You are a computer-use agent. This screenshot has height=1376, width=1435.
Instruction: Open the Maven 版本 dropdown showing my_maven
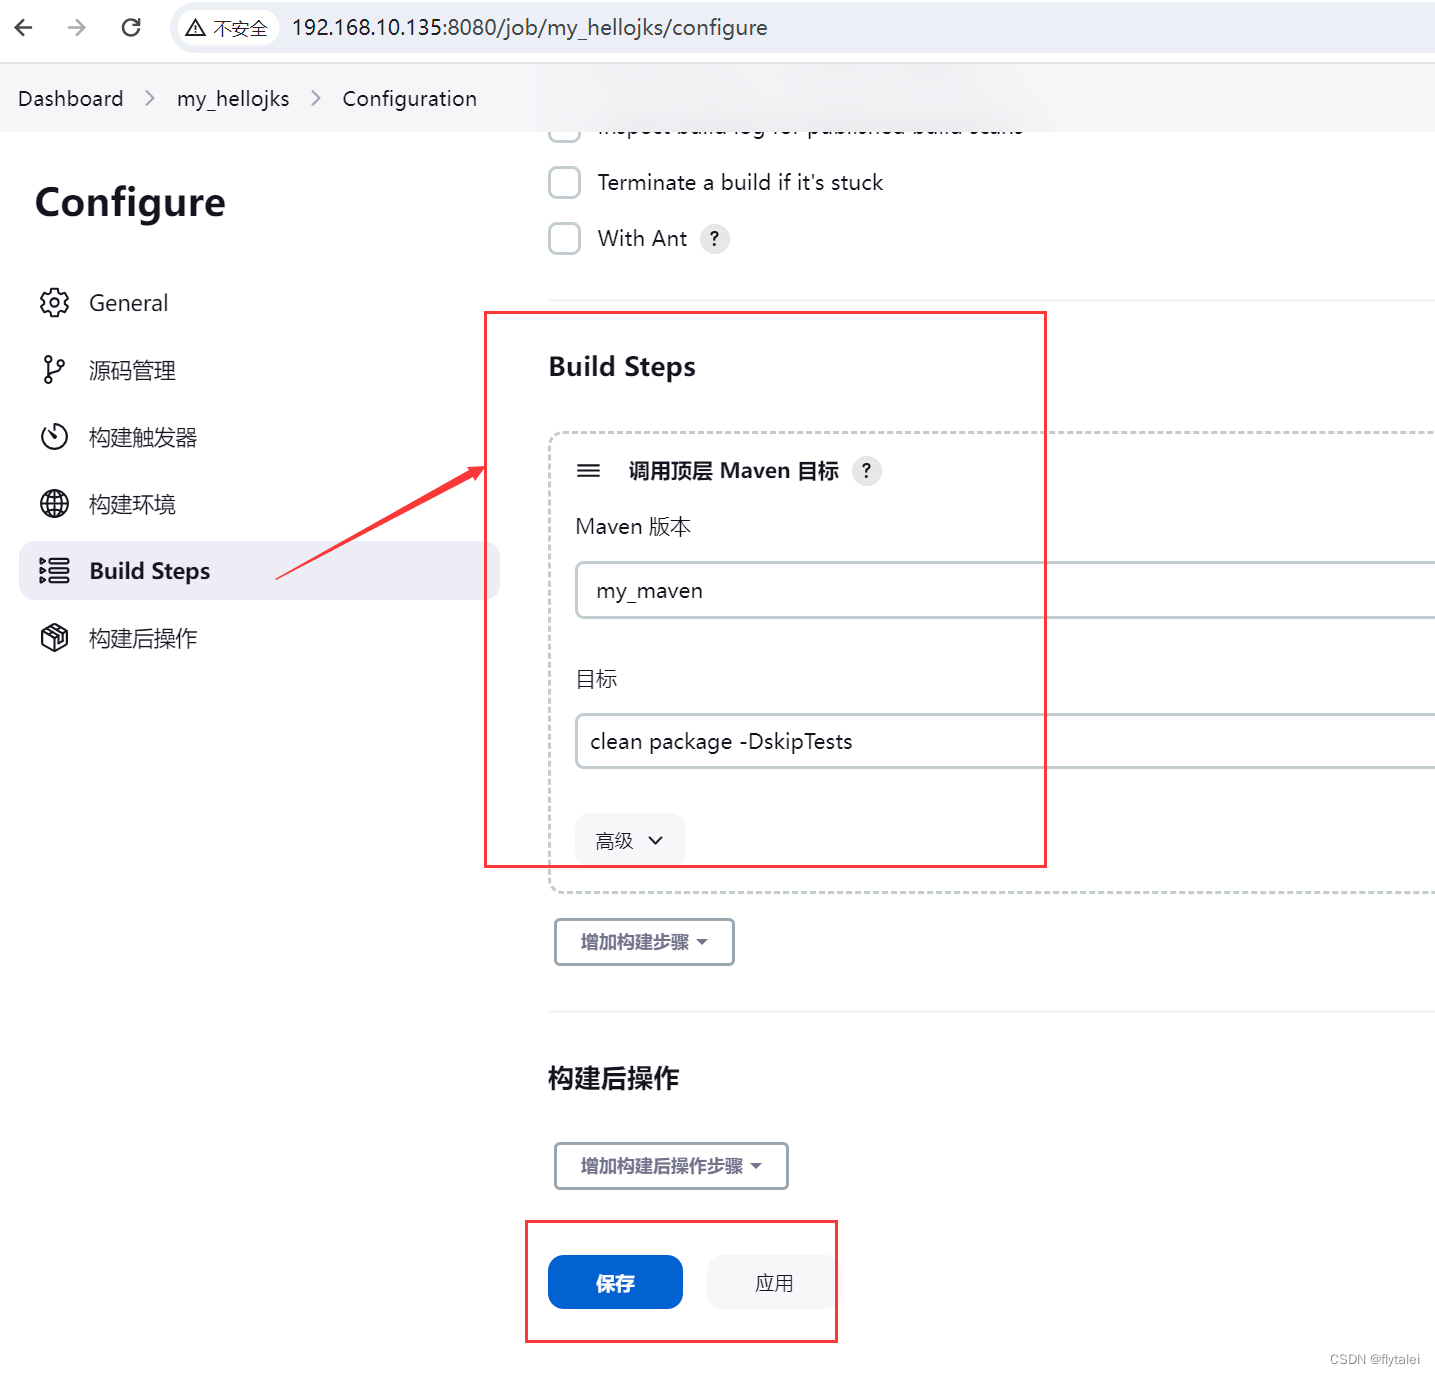[1005, 590]
